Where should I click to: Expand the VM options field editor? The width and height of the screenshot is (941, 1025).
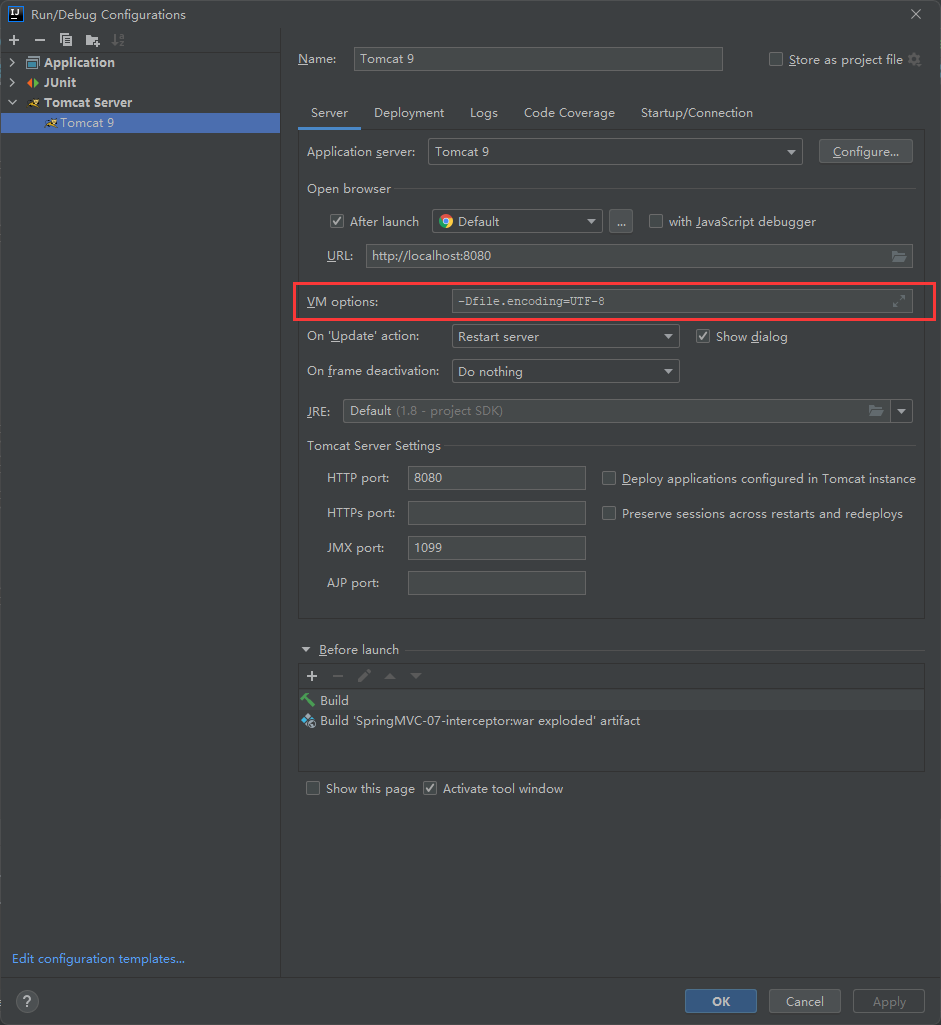(x=899, y=301)
